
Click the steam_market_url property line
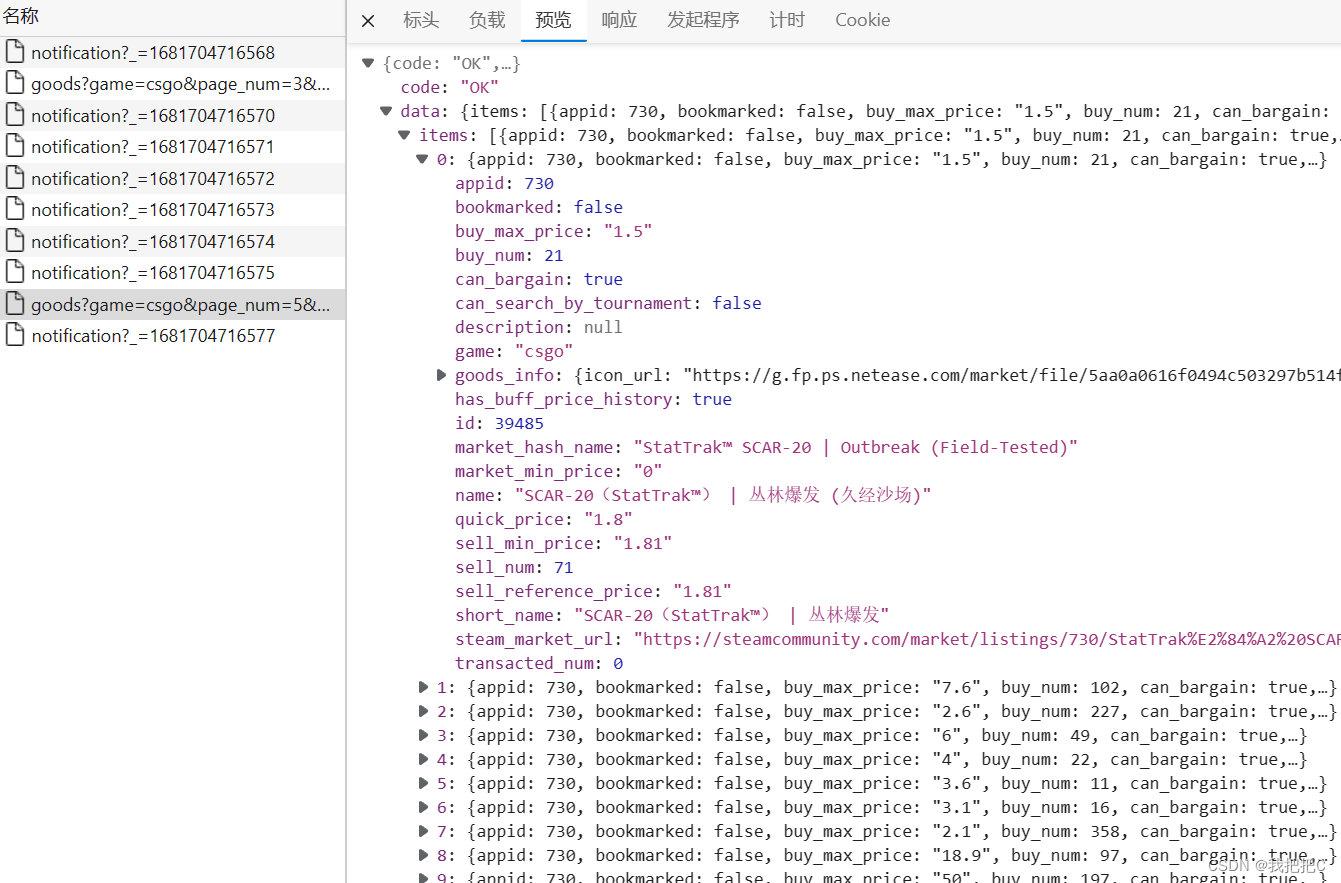[x=897, y=639]
